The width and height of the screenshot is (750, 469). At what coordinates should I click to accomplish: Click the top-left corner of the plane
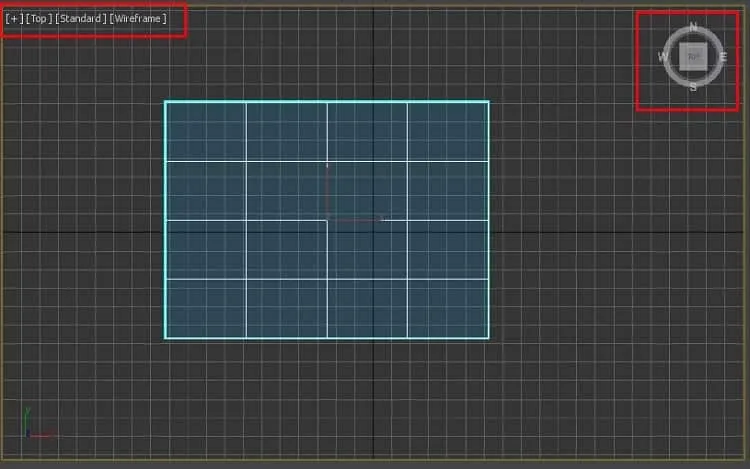pyautogui.click(x=165, y=101)
